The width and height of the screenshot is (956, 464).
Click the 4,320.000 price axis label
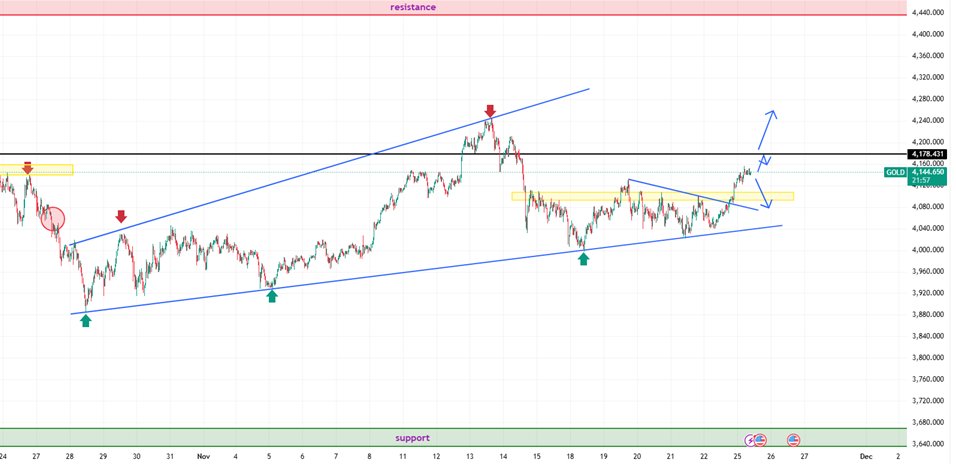(930, 77)
